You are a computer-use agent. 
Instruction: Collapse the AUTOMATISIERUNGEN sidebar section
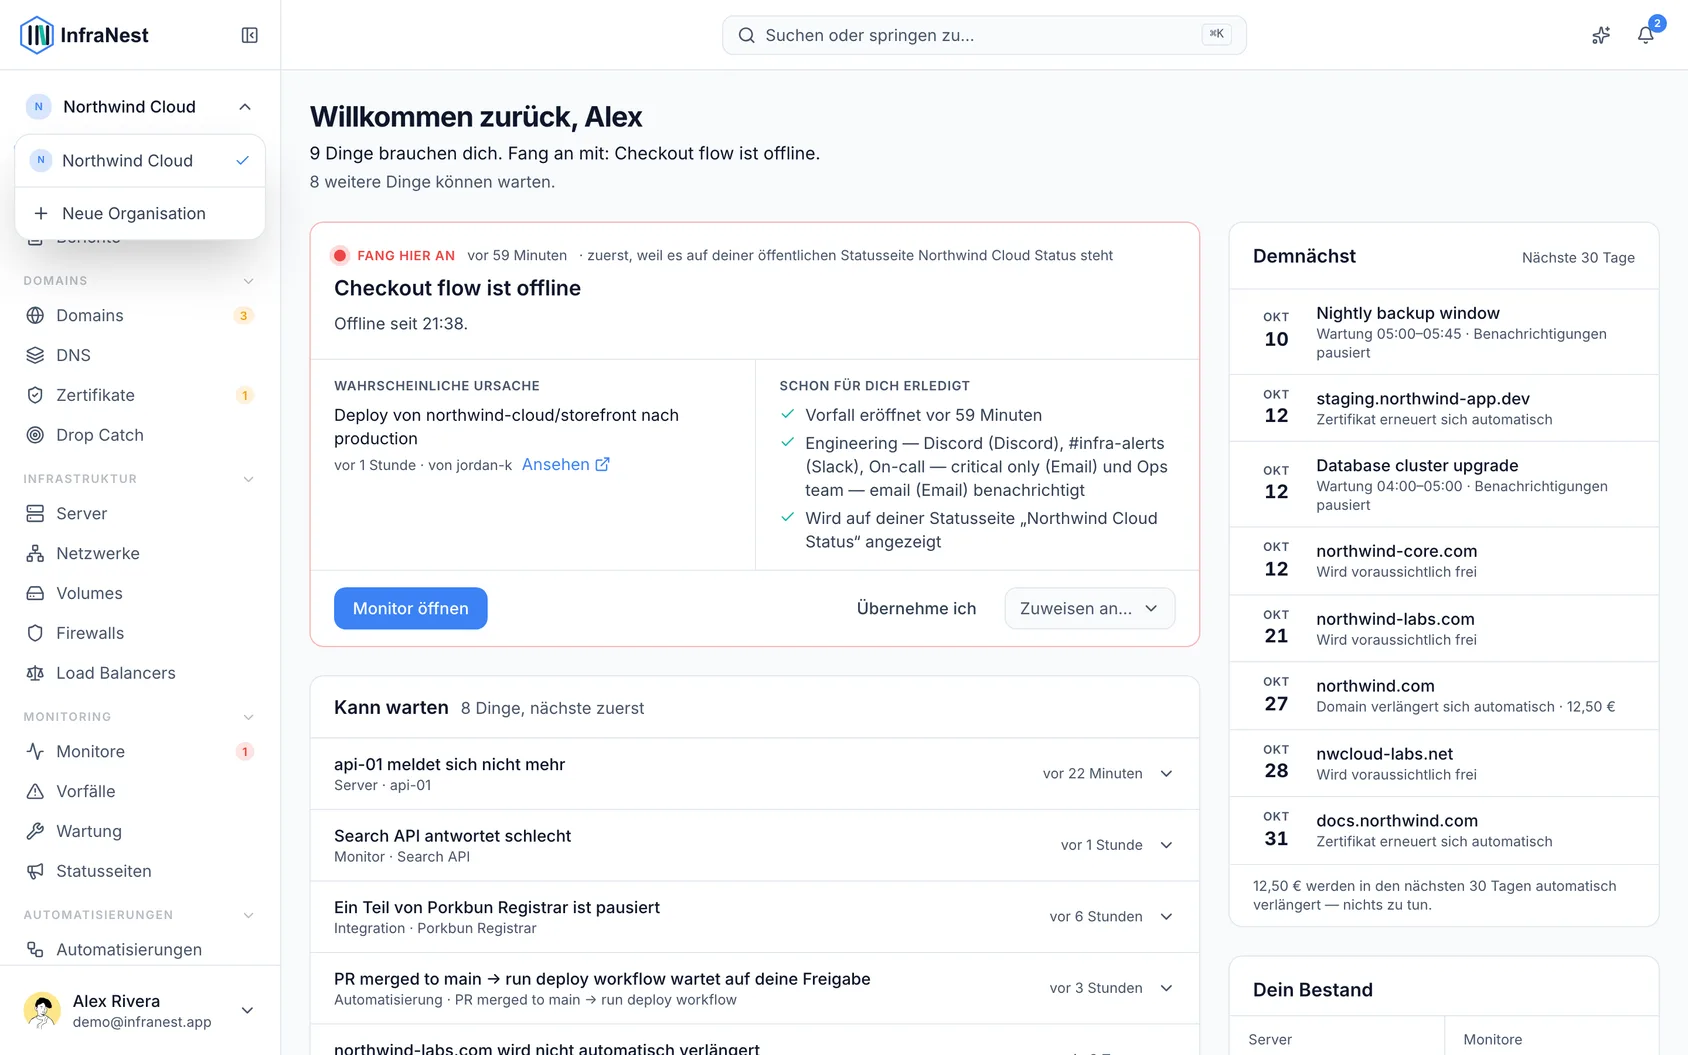click(x=248, y=915)
